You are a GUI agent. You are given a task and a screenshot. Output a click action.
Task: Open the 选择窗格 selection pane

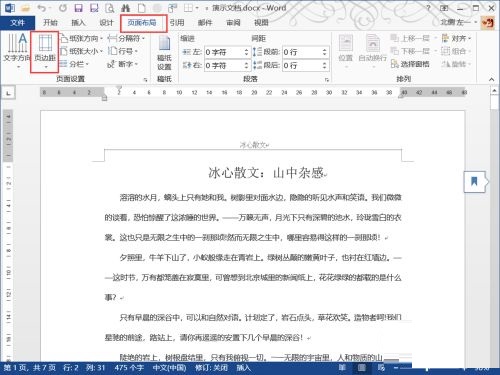coord(410,64)
